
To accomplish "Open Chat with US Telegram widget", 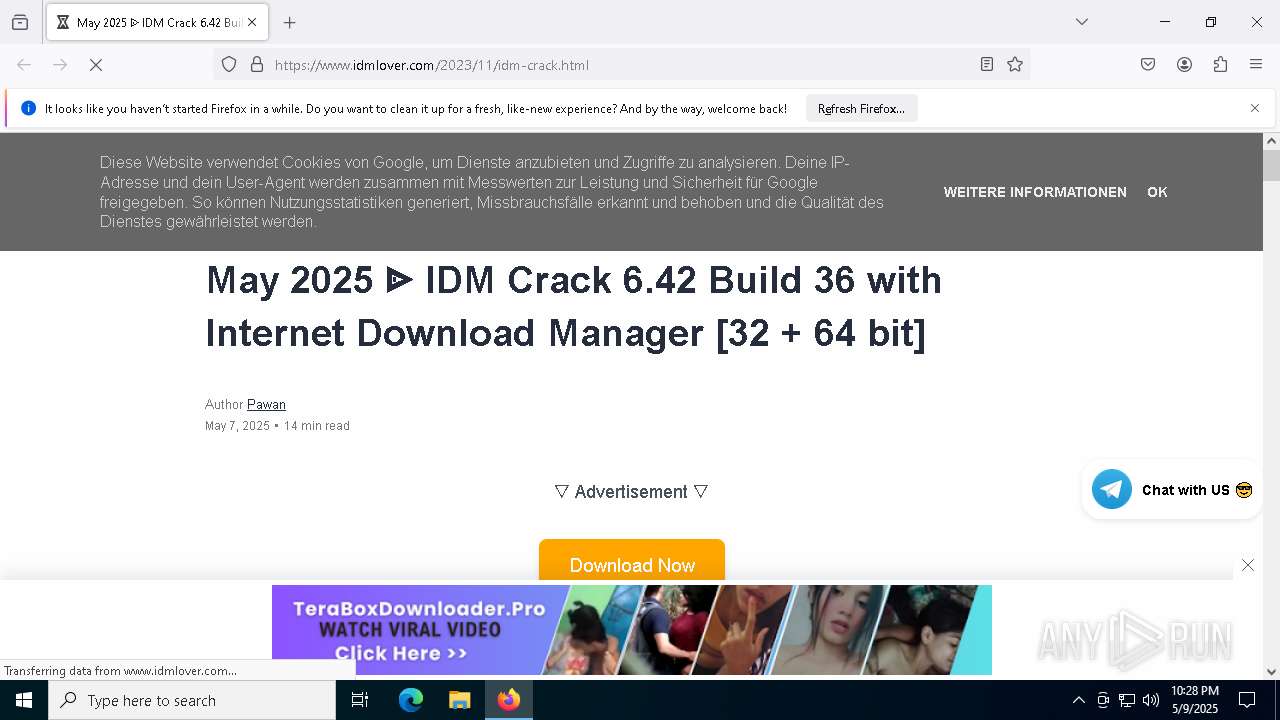I will tap(1172, 490).
